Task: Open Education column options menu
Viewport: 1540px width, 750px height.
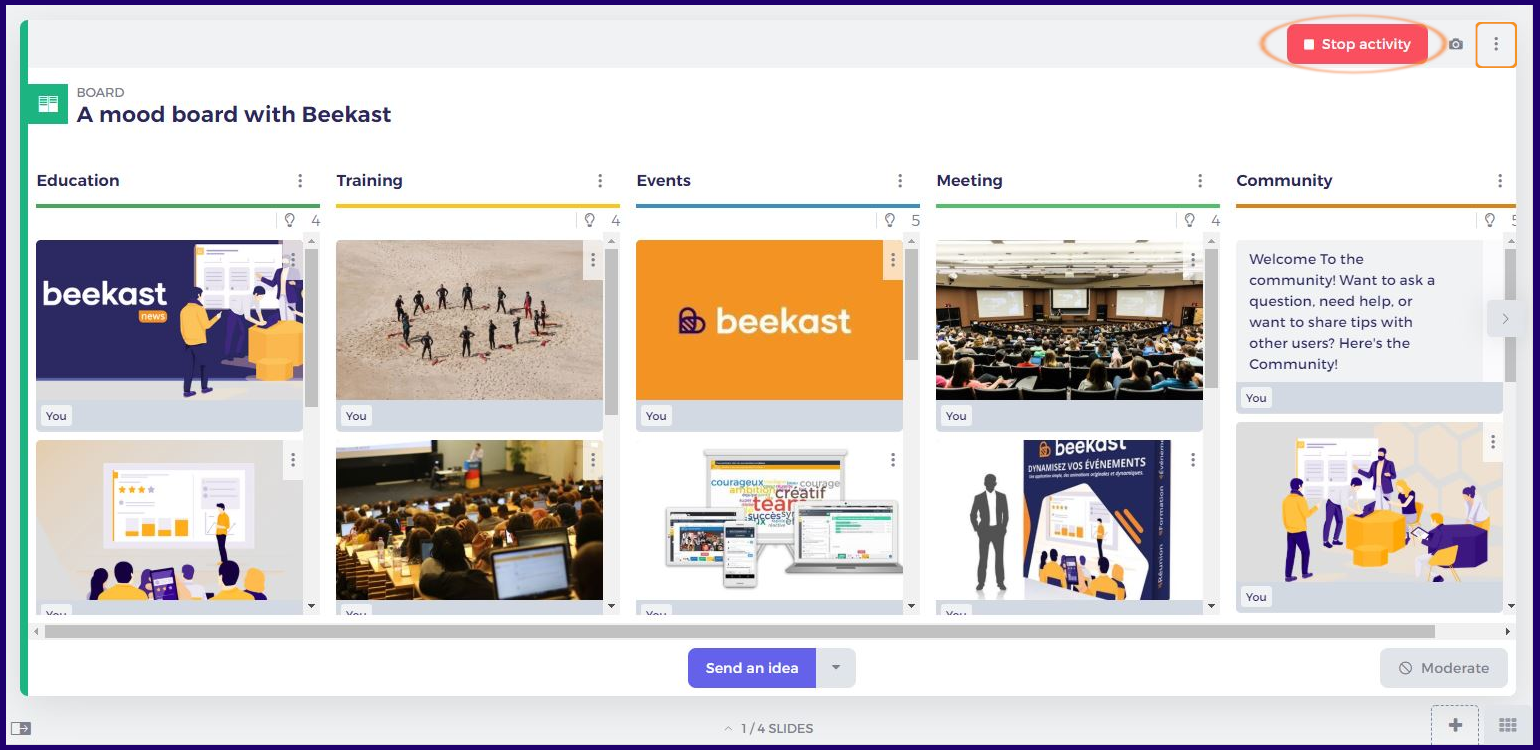Action: coord(300,181)
